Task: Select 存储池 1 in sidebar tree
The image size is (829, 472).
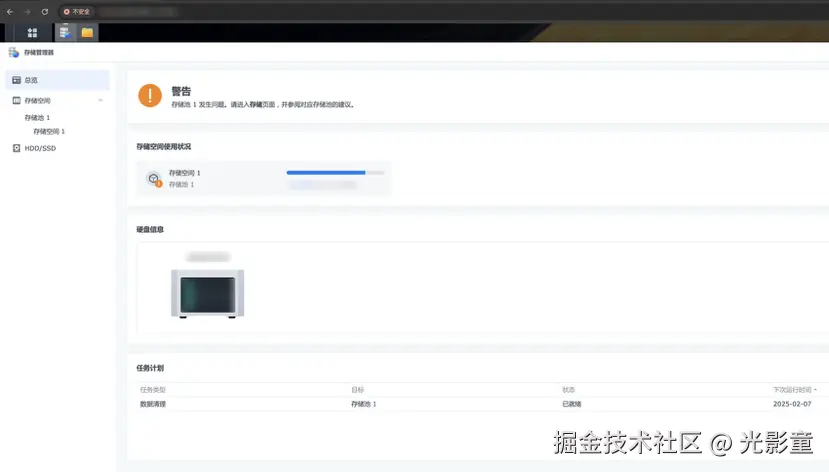Action: (x=37, y=117)
